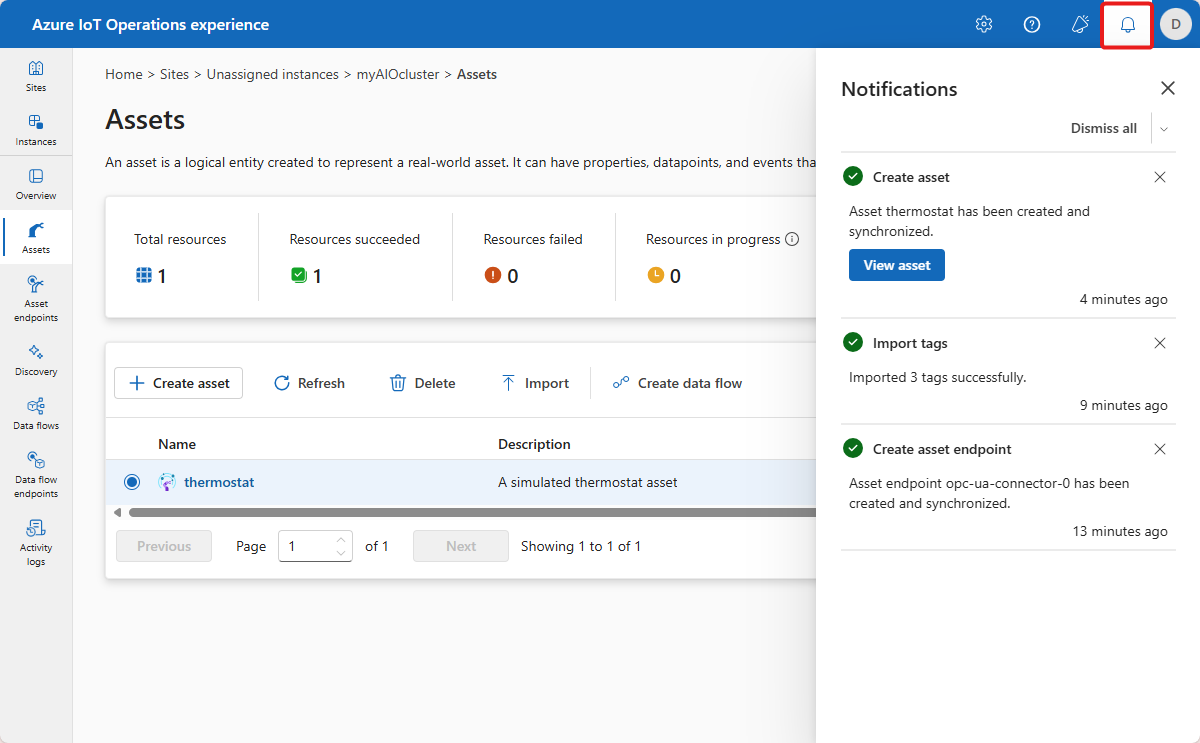Open Asset endpoints in sidebar
Screen dimensions: 1200x743
pos(36,298)
